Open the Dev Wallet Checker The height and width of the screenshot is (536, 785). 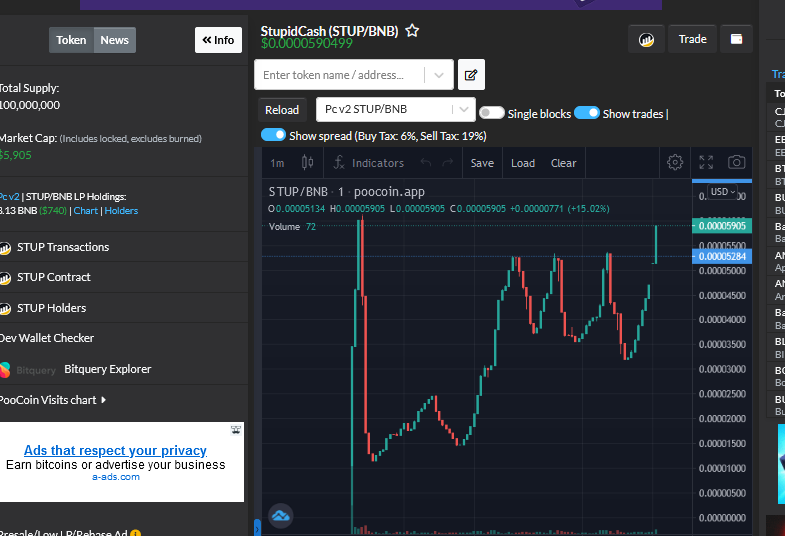(47, 338)
